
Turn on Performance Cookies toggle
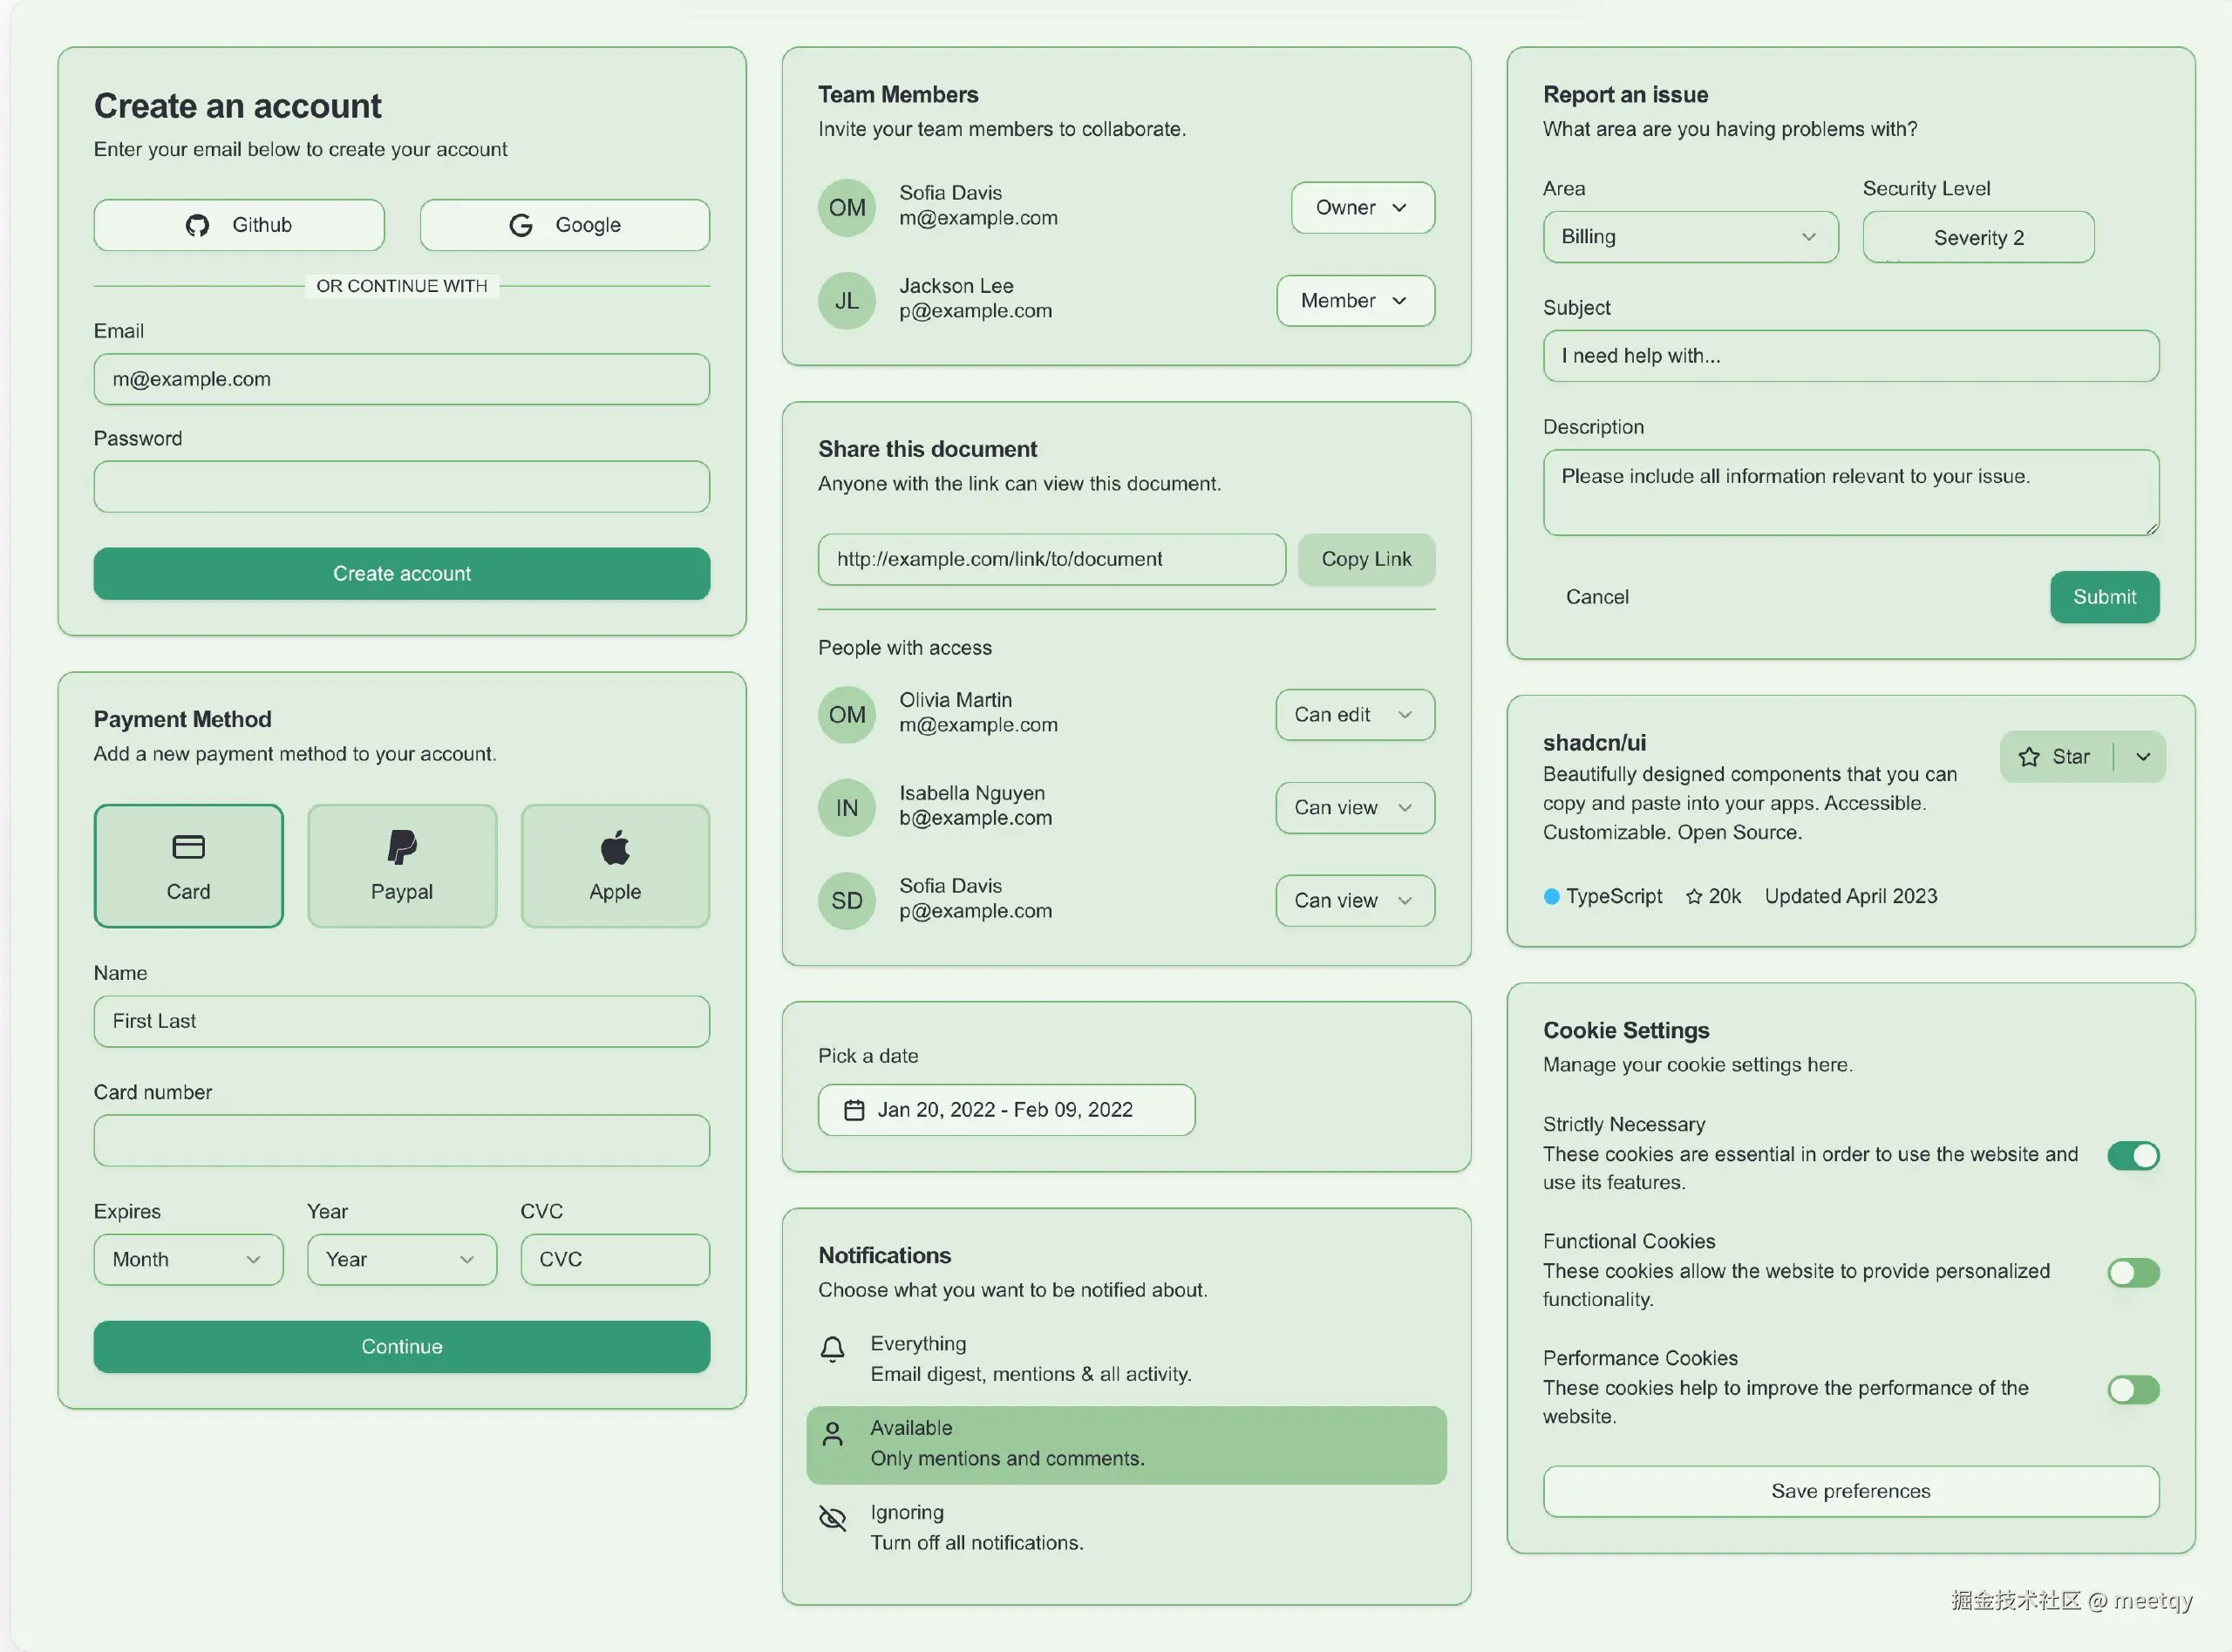point(2132,1390)
